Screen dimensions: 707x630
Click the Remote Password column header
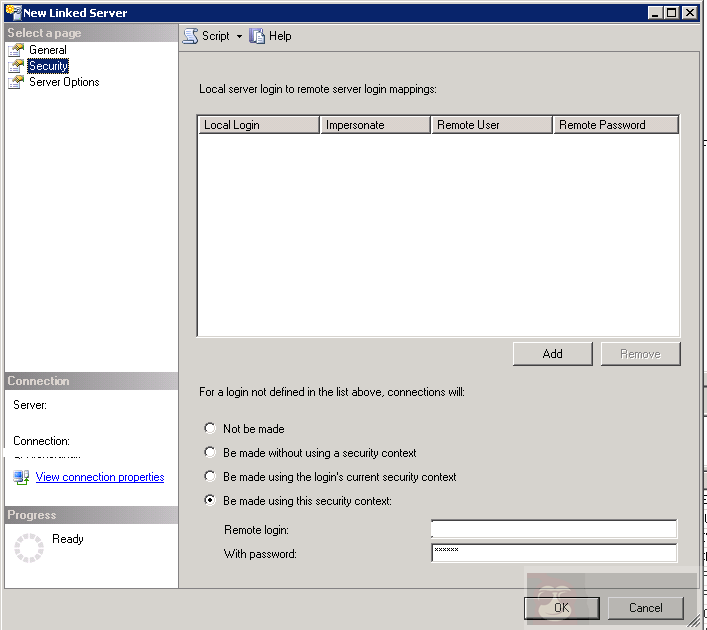[x=616, y=125]
